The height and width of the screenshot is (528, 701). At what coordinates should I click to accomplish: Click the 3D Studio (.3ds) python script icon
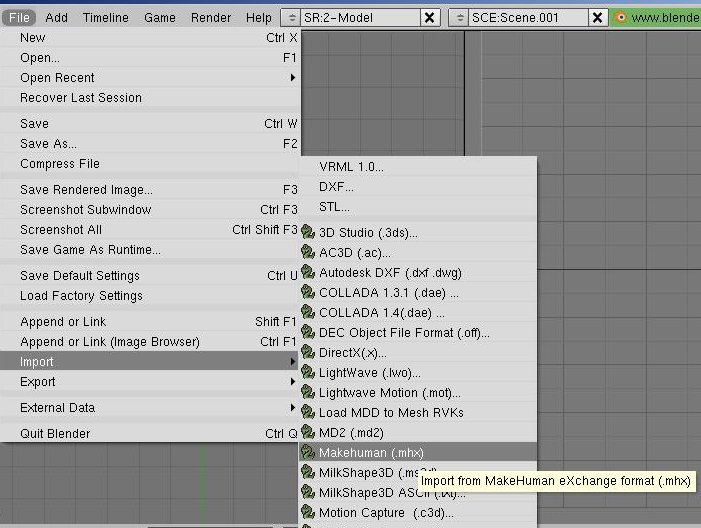point(308,232)
